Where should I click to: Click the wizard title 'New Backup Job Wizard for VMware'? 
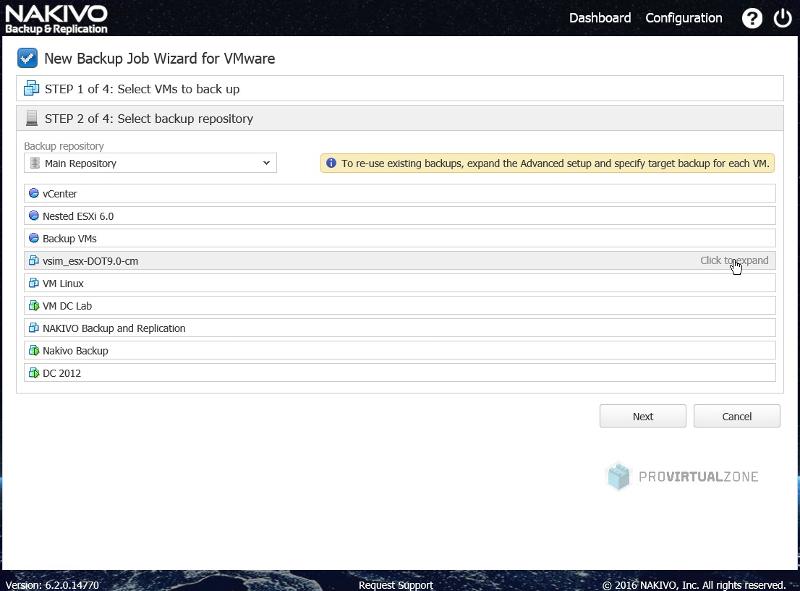(159, 58)
